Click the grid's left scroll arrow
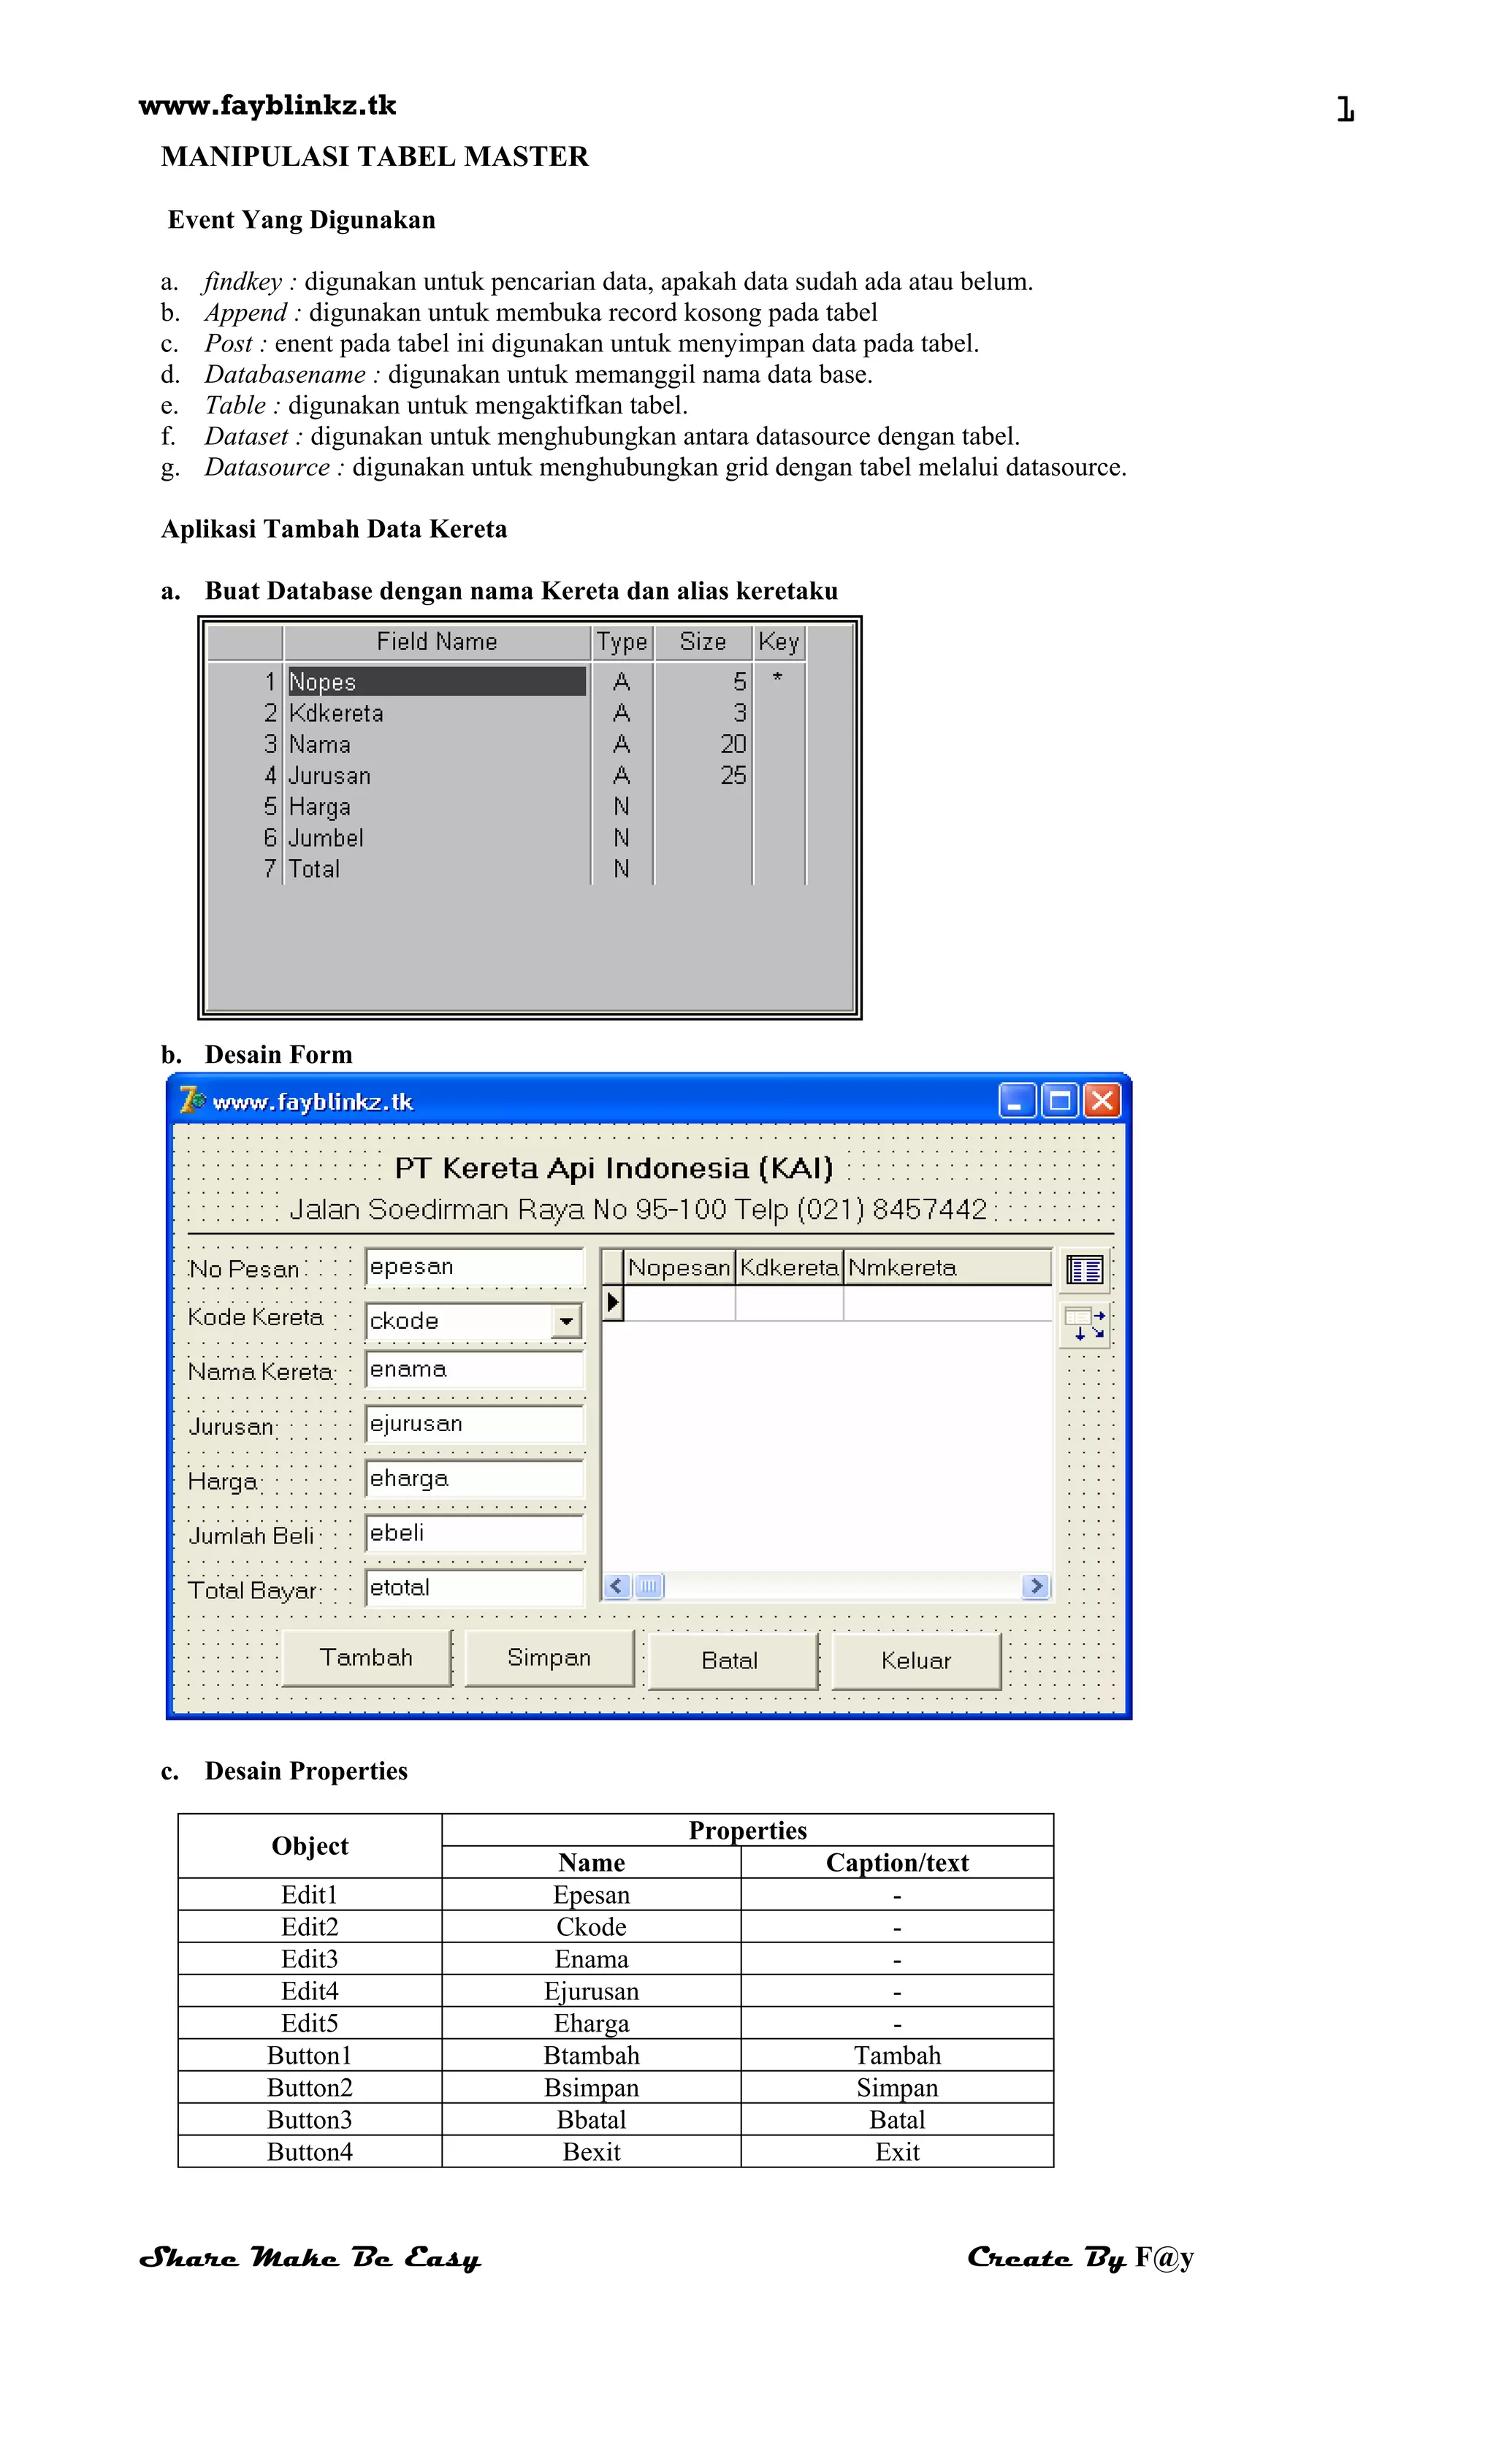This screenshot has height=2464, width=1496. [x=617, y=1586]
